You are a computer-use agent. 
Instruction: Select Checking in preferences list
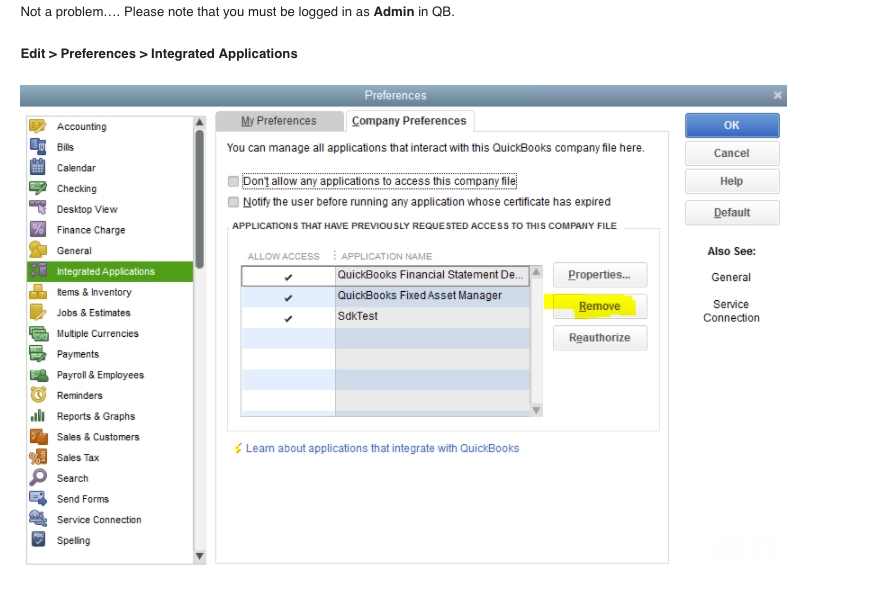click(x=110, y=188)
